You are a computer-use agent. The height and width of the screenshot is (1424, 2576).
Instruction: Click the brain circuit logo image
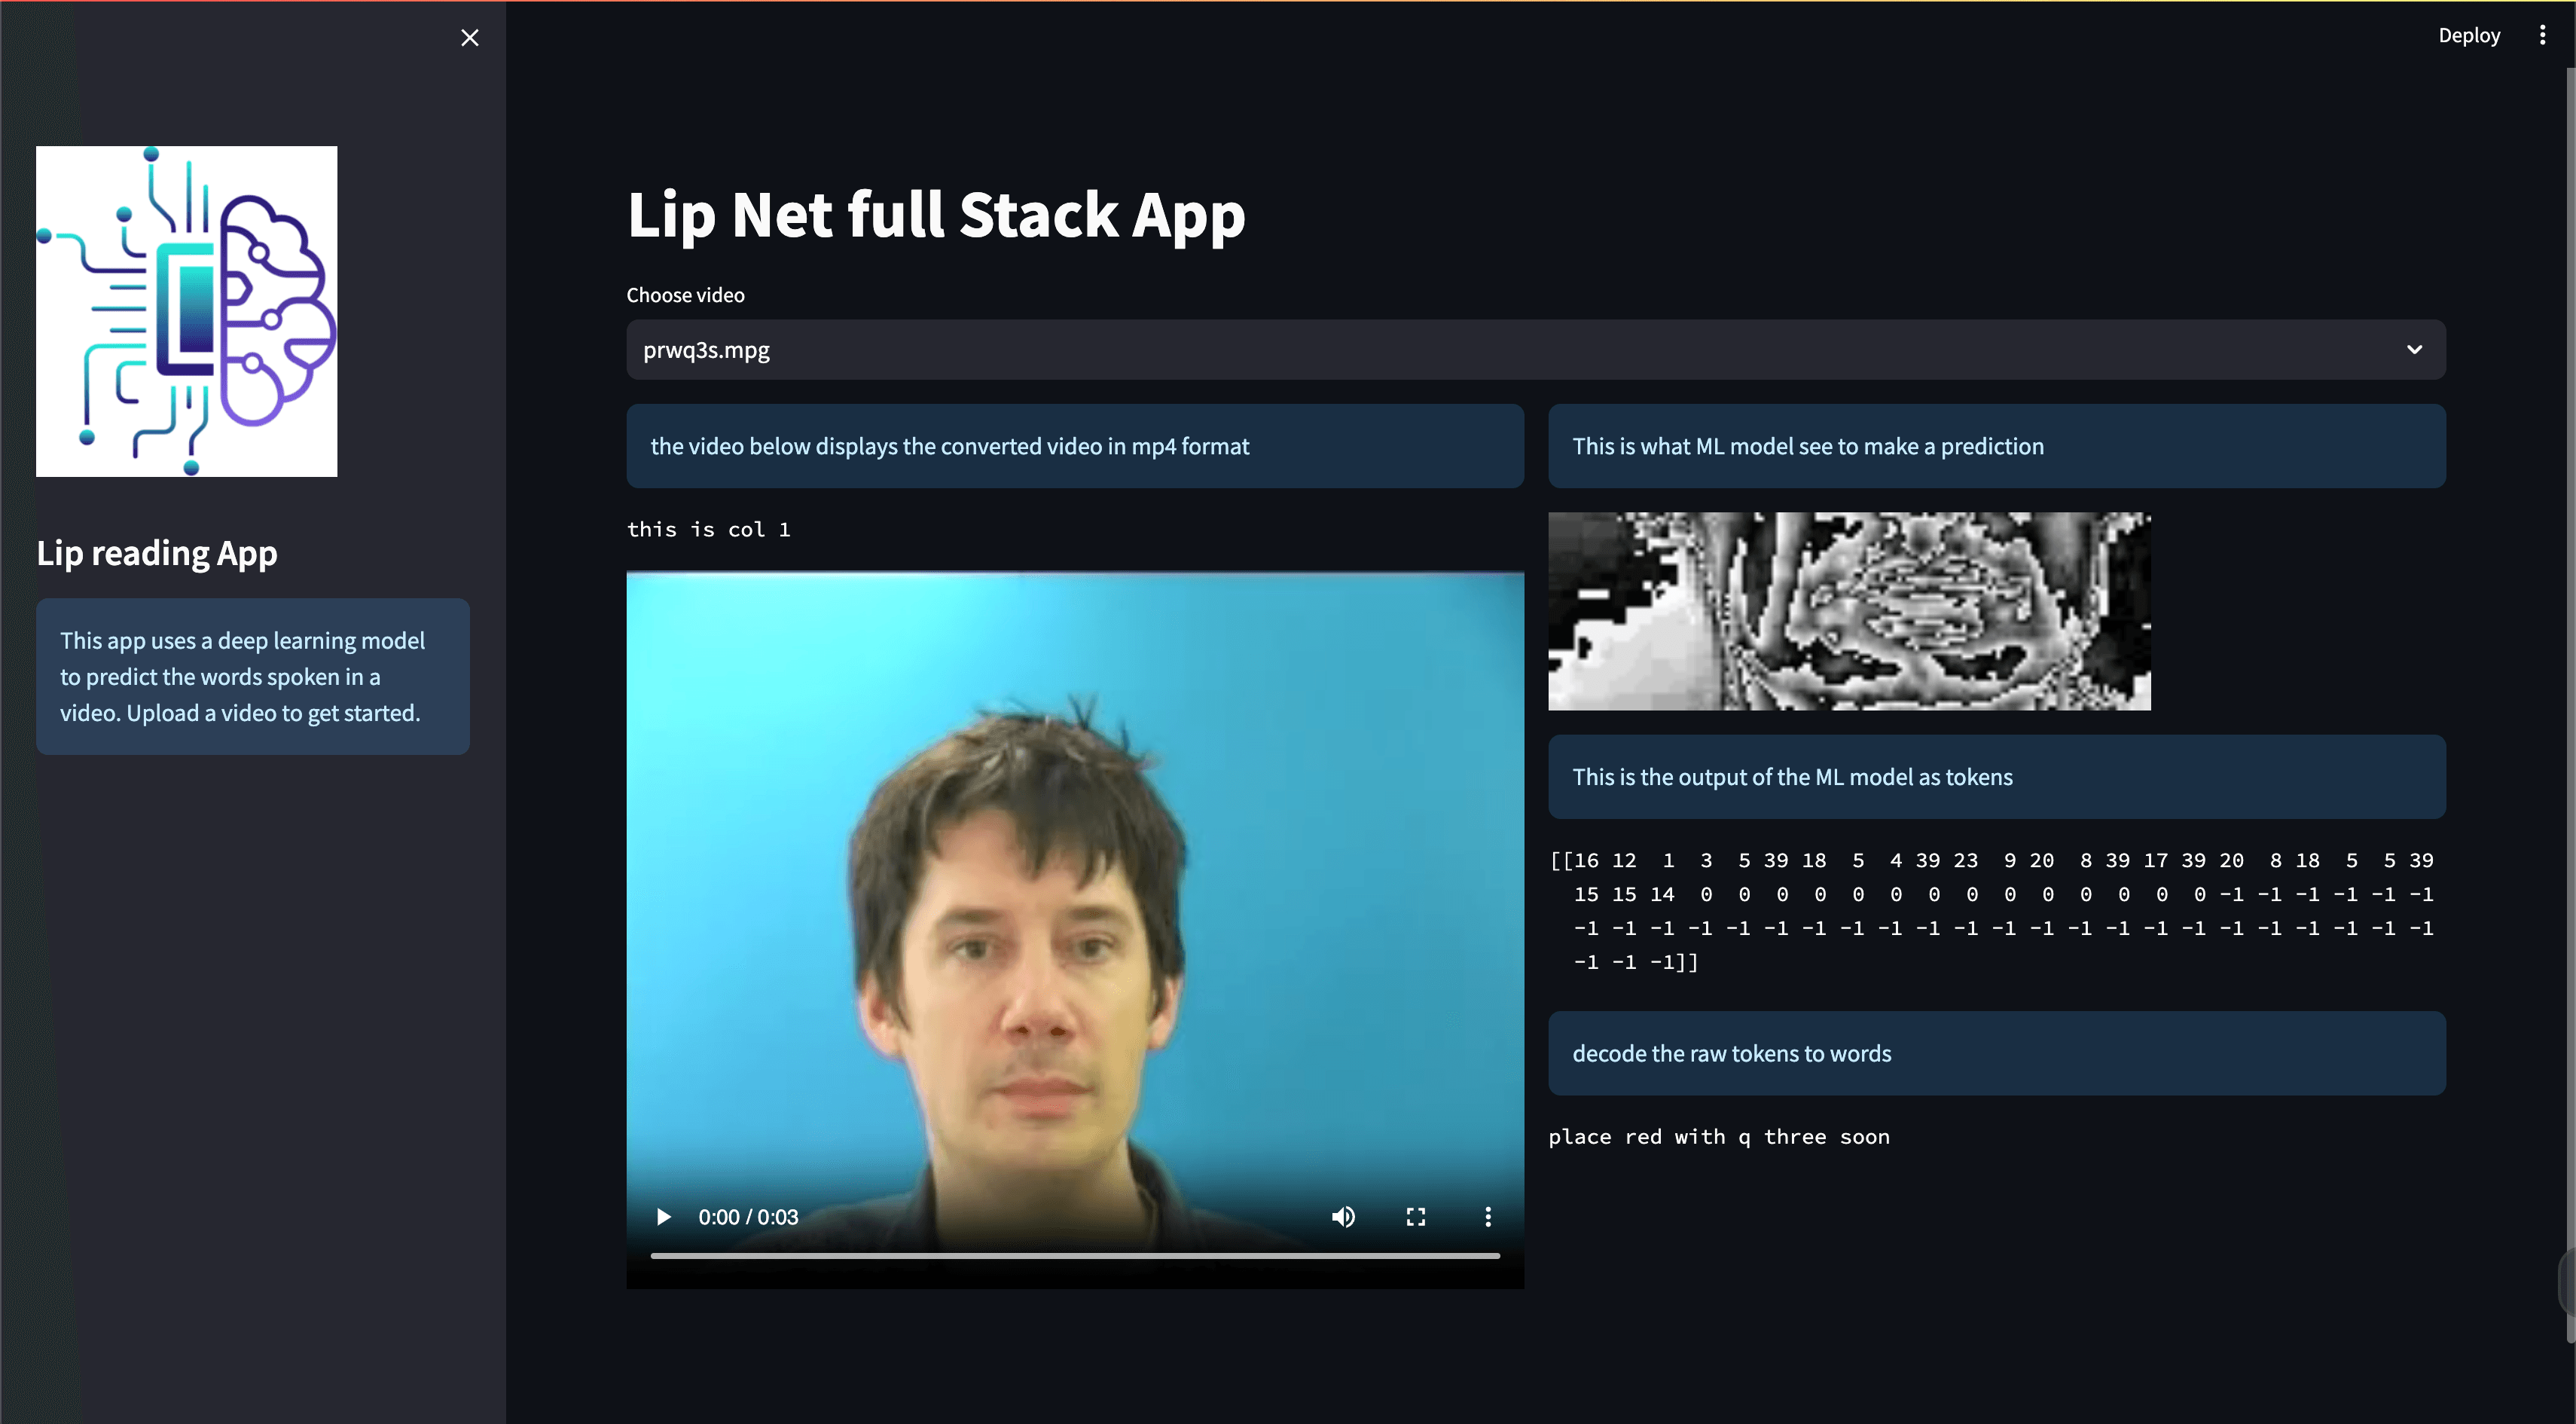click(187, 311)
